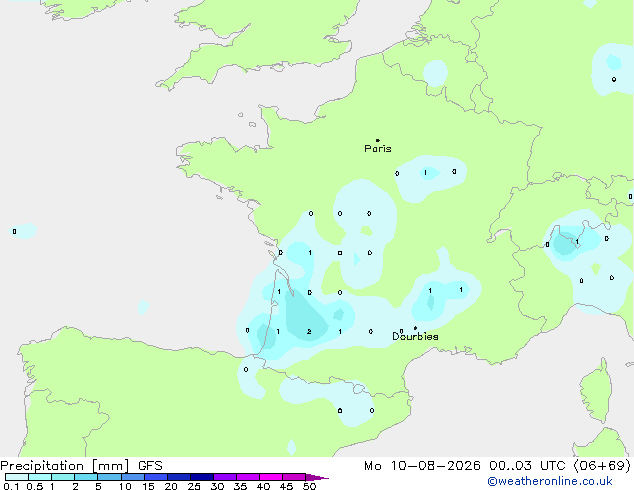The height and width of the screenshot is (490, 634).
Task: Click the 25–30 mm dark blue swatch
Action: click(201, 477)
